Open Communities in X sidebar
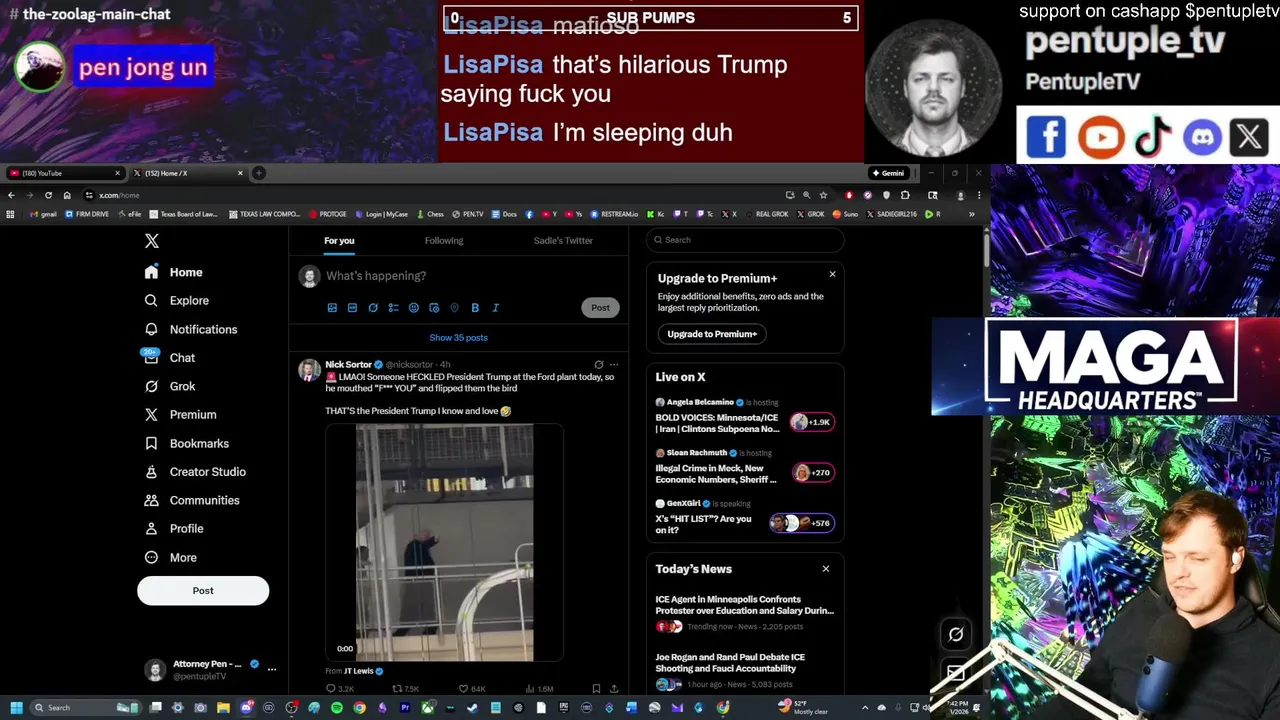Screen dimensions: 1280x720 point(191,500)
